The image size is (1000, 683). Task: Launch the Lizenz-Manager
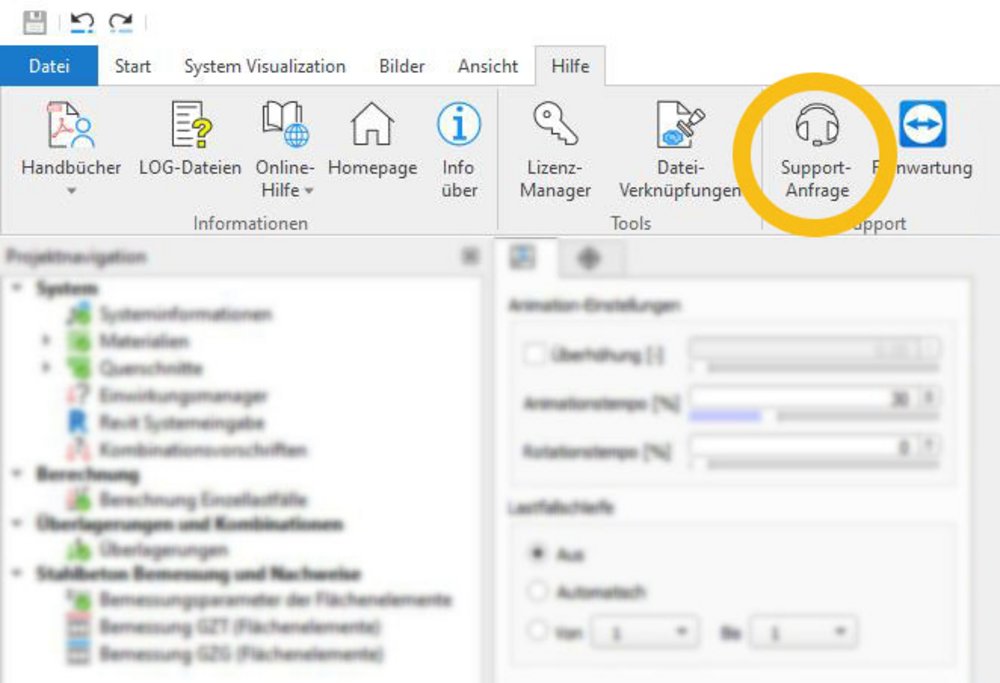555,127
